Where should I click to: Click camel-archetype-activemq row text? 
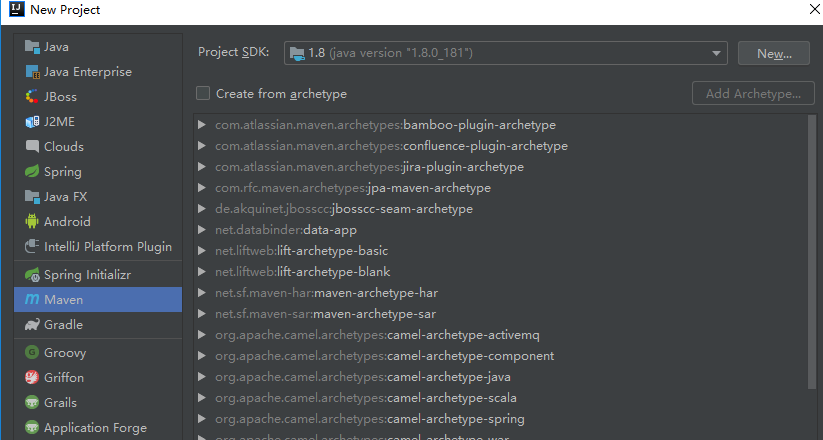(377, 335)
